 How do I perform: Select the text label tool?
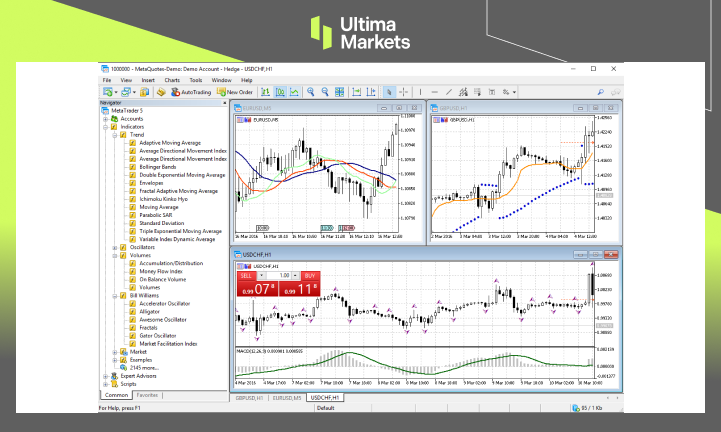(492, 92)
